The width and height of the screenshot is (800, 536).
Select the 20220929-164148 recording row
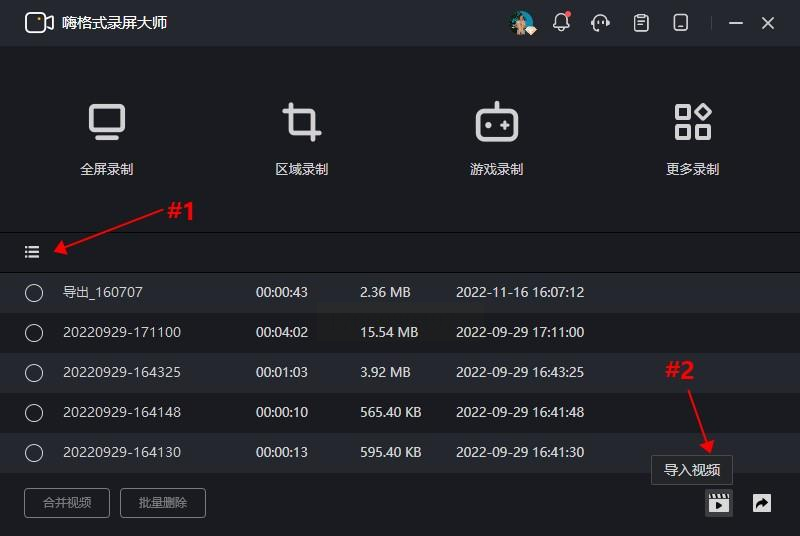[400, 412]
